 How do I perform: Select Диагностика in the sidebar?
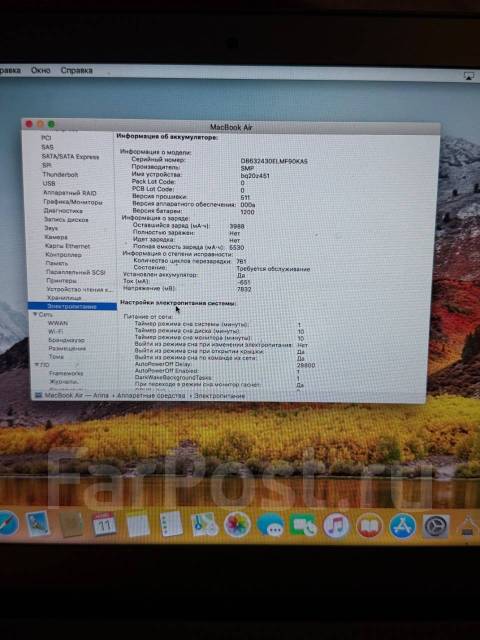[63, 211]
